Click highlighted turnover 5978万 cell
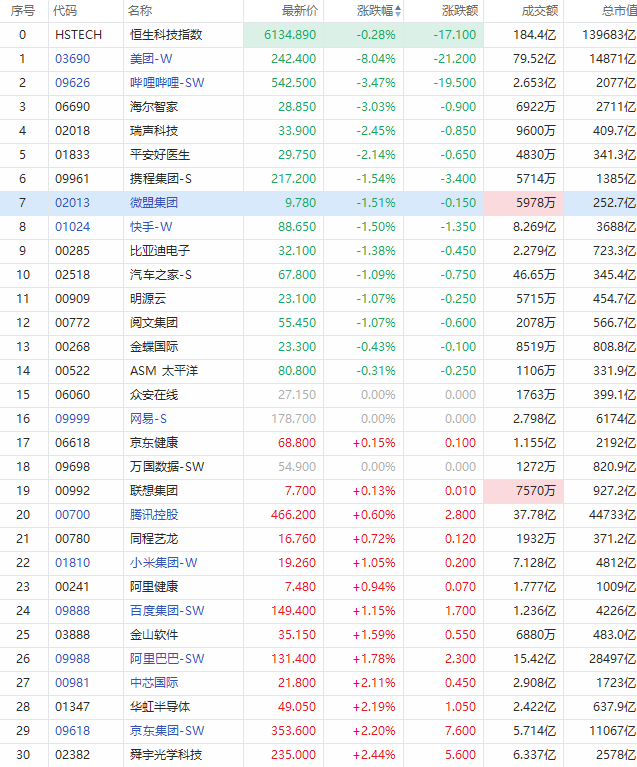Screen dimensions: 637x767 tap(523, 203)
